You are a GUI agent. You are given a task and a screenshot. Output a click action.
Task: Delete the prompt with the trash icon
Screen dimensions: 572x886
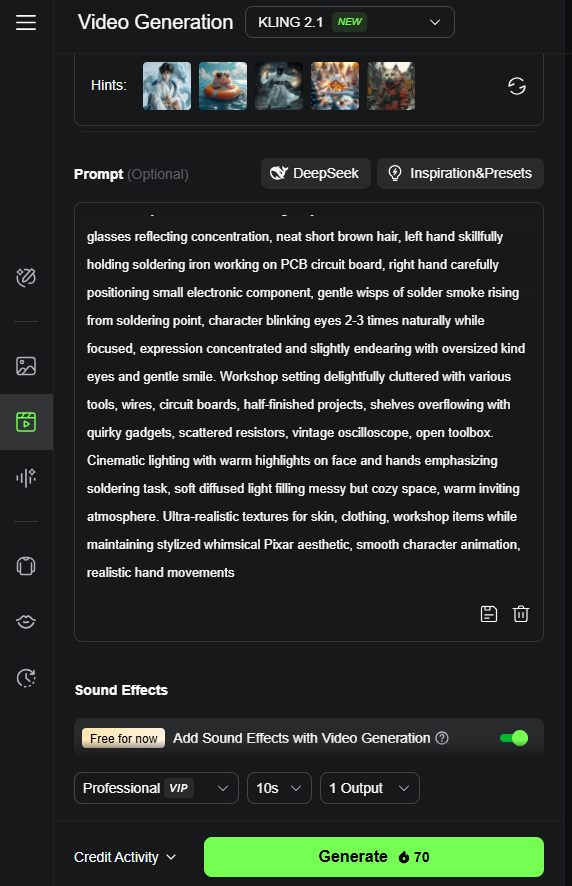pos(521,614)
